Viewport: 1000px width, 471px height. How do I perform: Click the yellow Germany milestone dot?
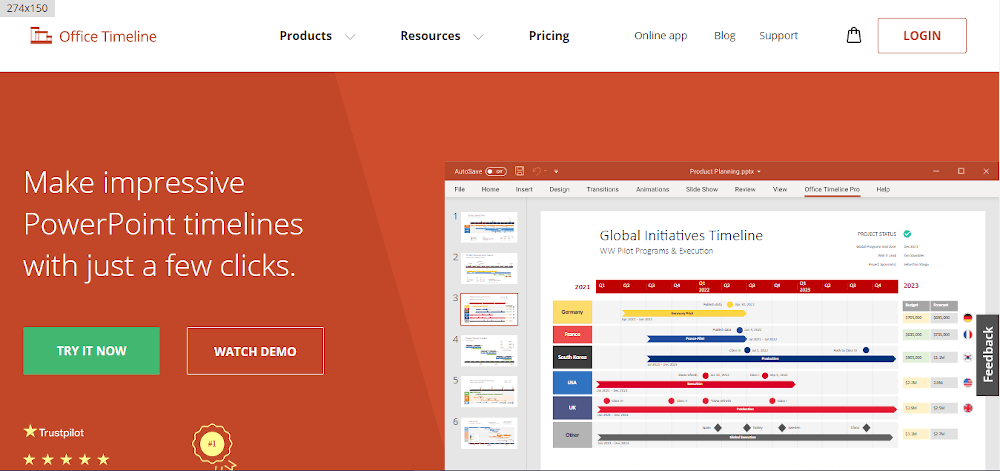click(x=730, y=305)
